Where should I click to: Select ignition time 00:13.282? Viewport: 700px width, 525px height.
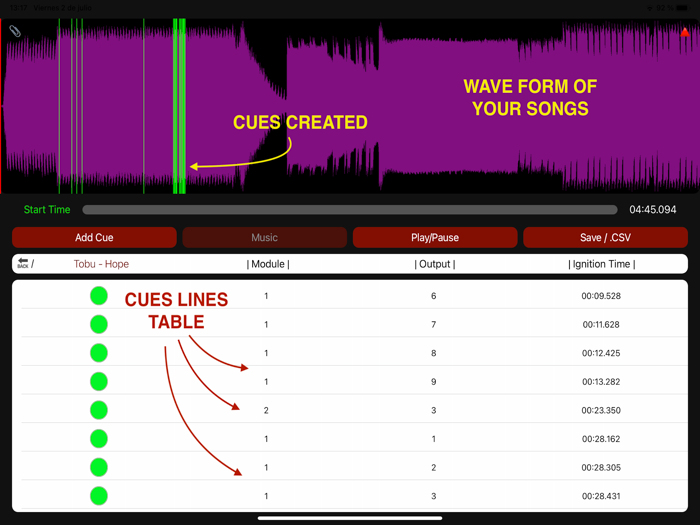pos(601,382)
